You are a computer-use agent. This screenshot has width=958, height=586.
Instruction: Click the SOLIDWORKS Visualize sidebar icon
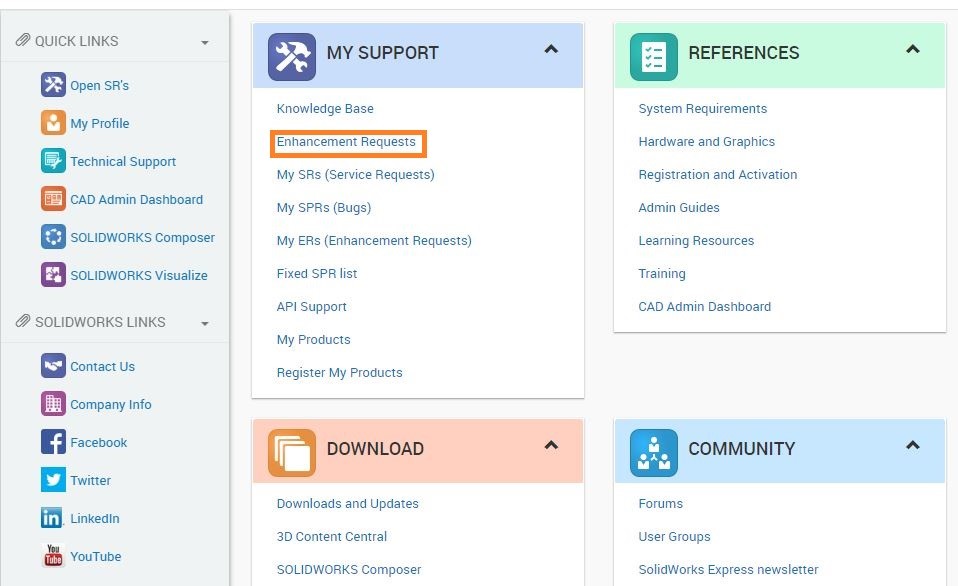[53, 274]
